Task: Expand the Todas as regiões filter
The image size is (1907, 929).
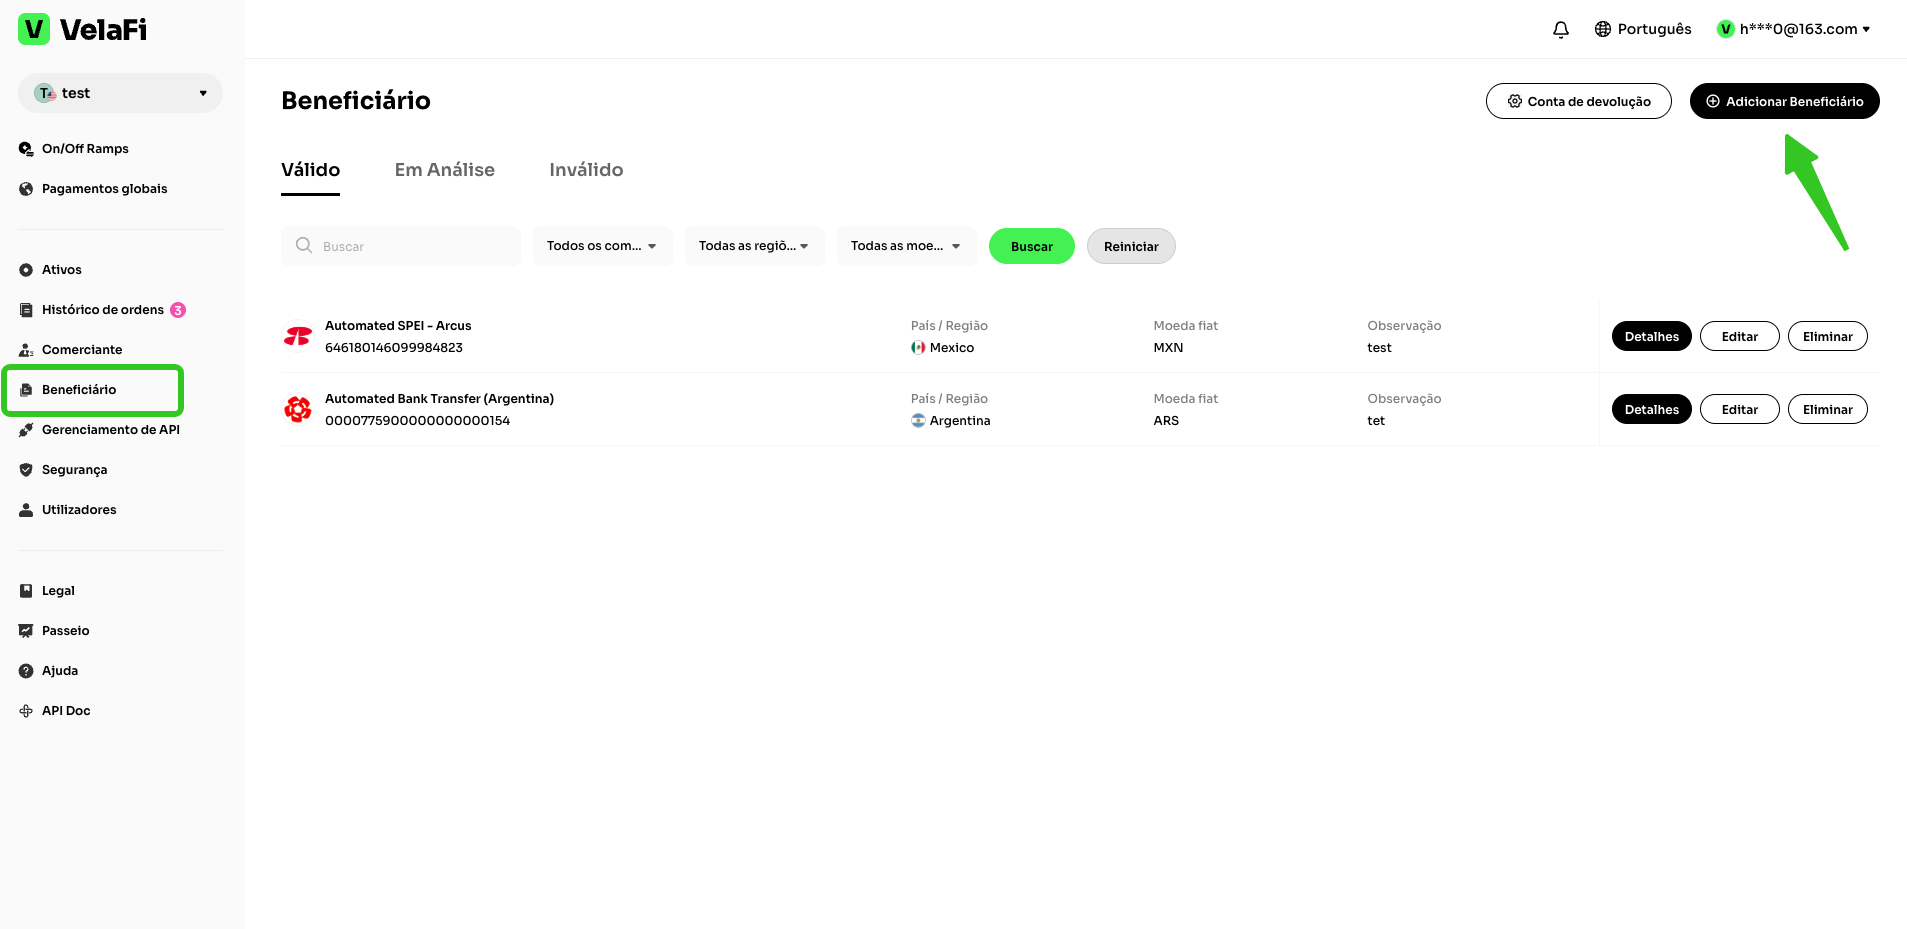Action: coord(754,246)
